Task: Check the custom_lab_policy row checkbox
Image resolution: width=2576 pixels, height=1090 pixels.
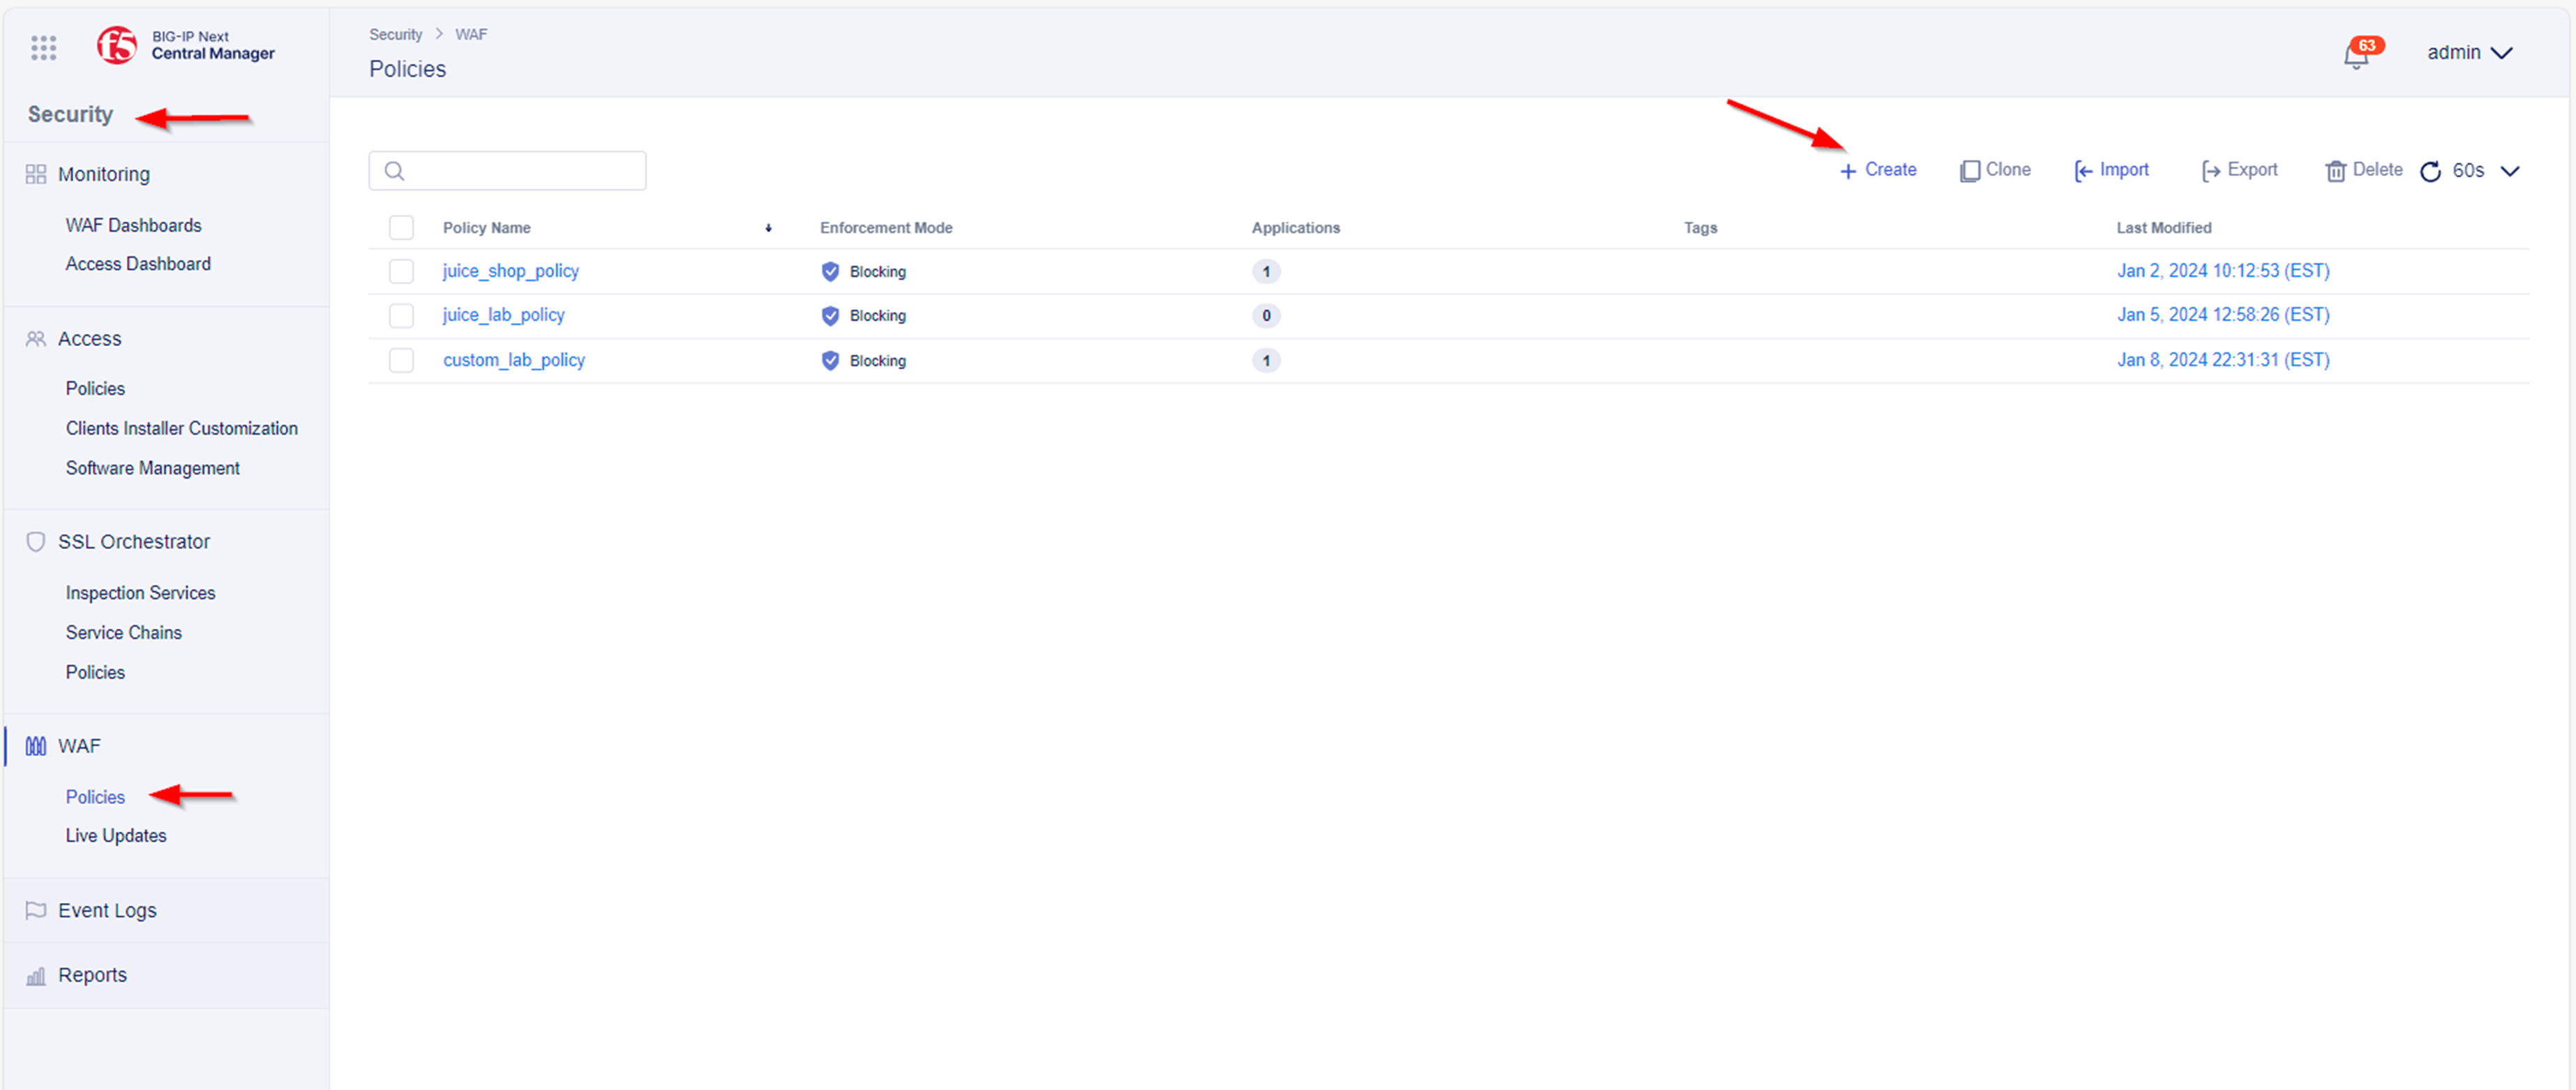Action: tap(401, 361)
